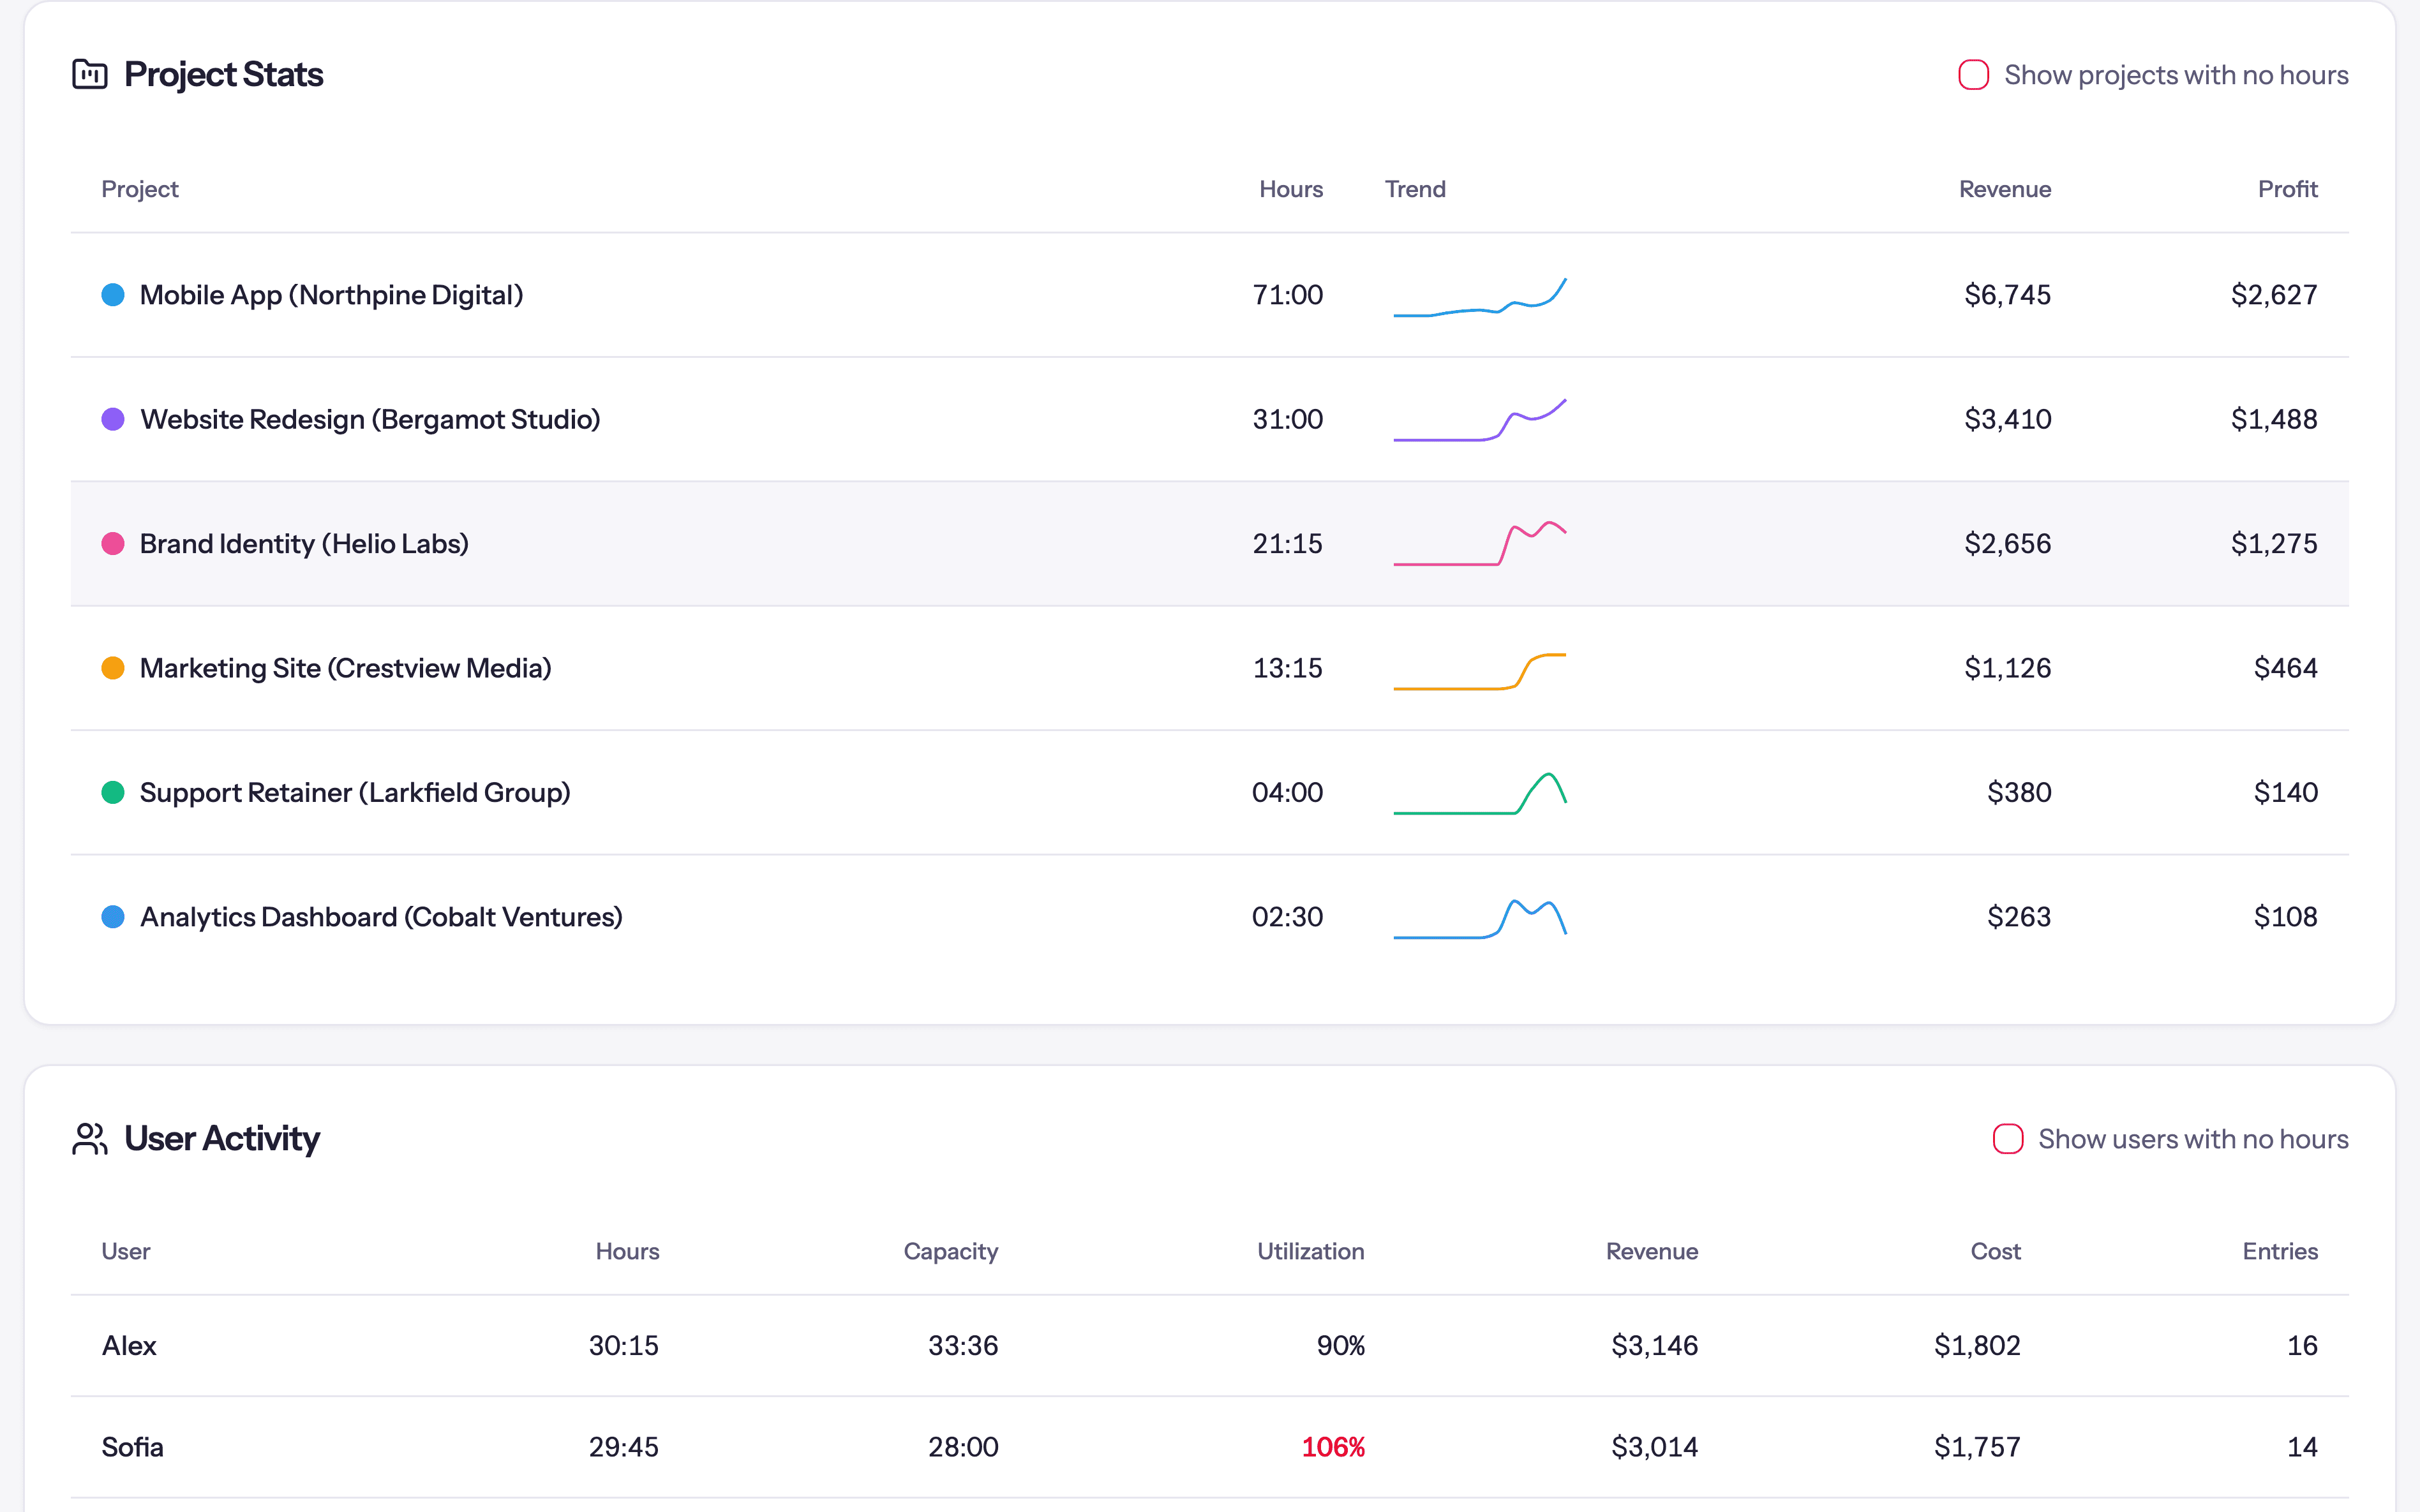Click the Entries column header

2280,1251
